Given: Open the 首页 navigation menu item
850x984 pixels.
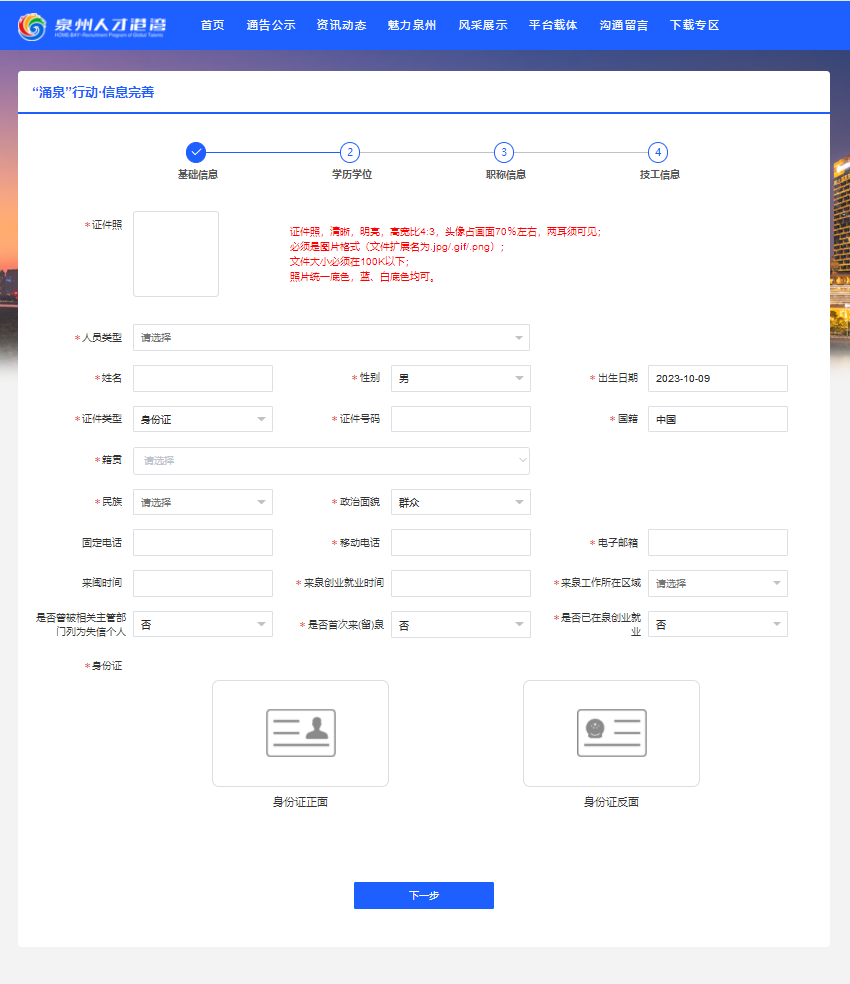Looking at the screenshot, I should 212,25.
